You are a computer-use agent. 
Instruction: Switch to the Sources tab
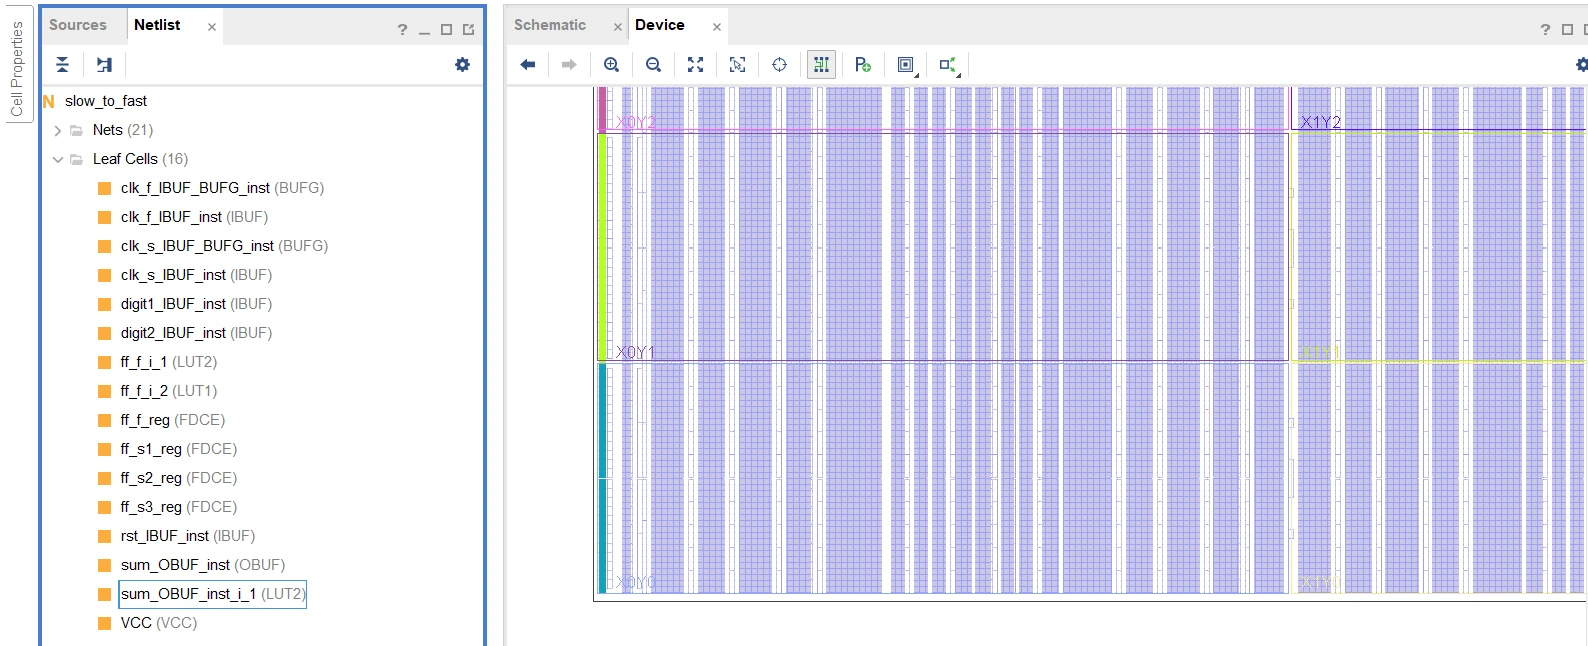(78, 25)
